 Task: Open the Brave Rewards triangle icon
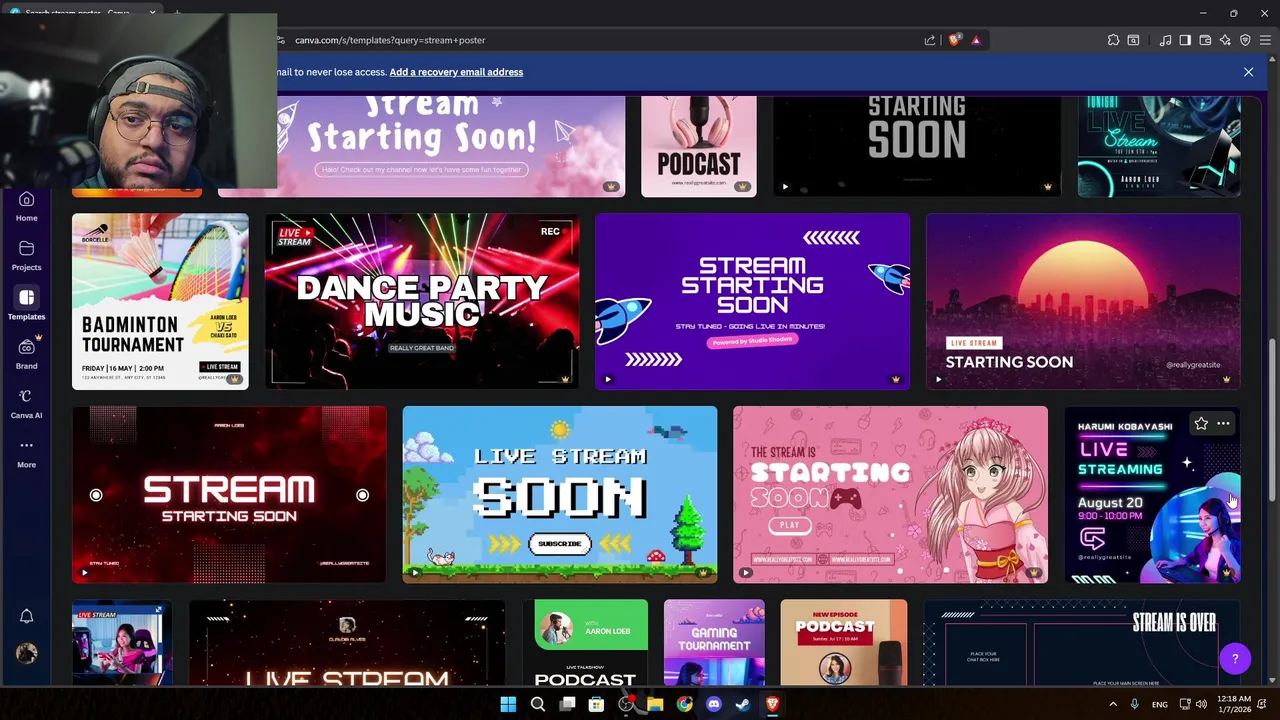point(976,40)
